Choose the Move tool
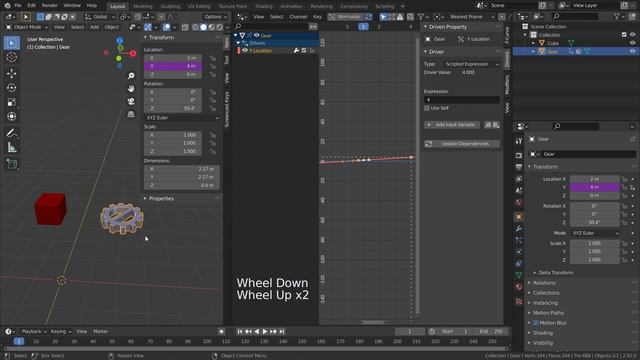 [12, 73]
